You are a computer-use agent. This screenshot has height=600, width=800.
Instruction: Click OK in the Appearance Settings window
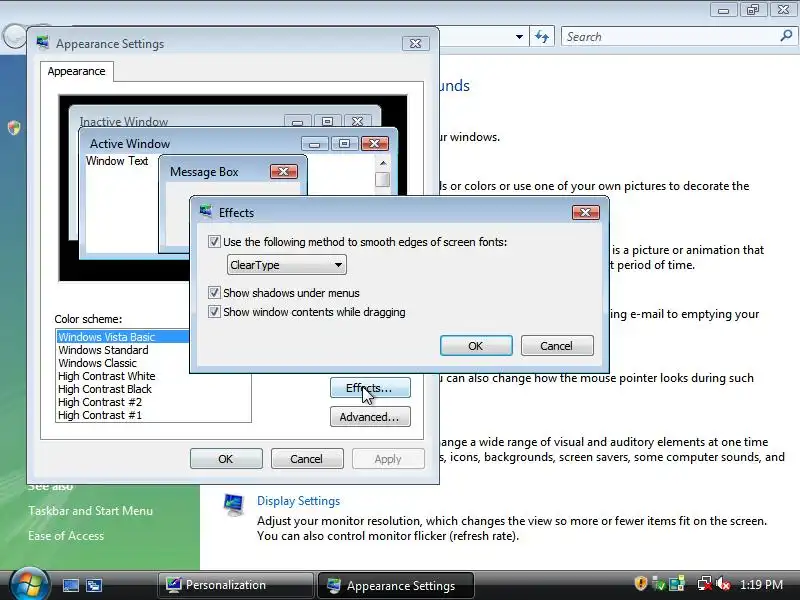click(226, 459)
